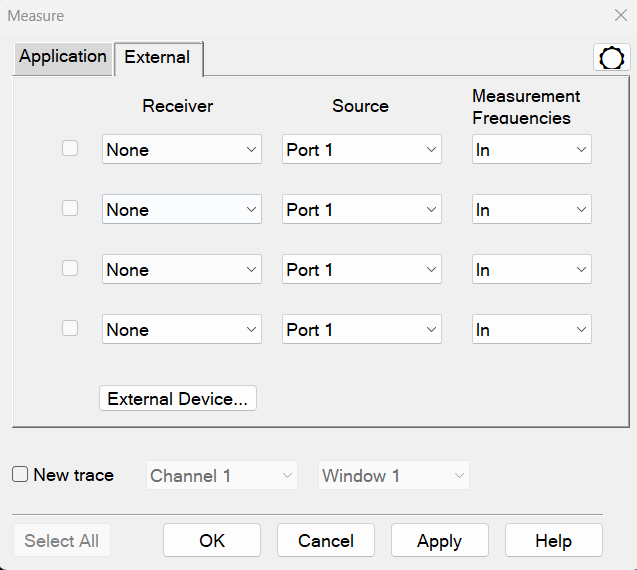This screenshot has height=570, width=637.
Task: Click the Cancel button
Action: (326, 540)
